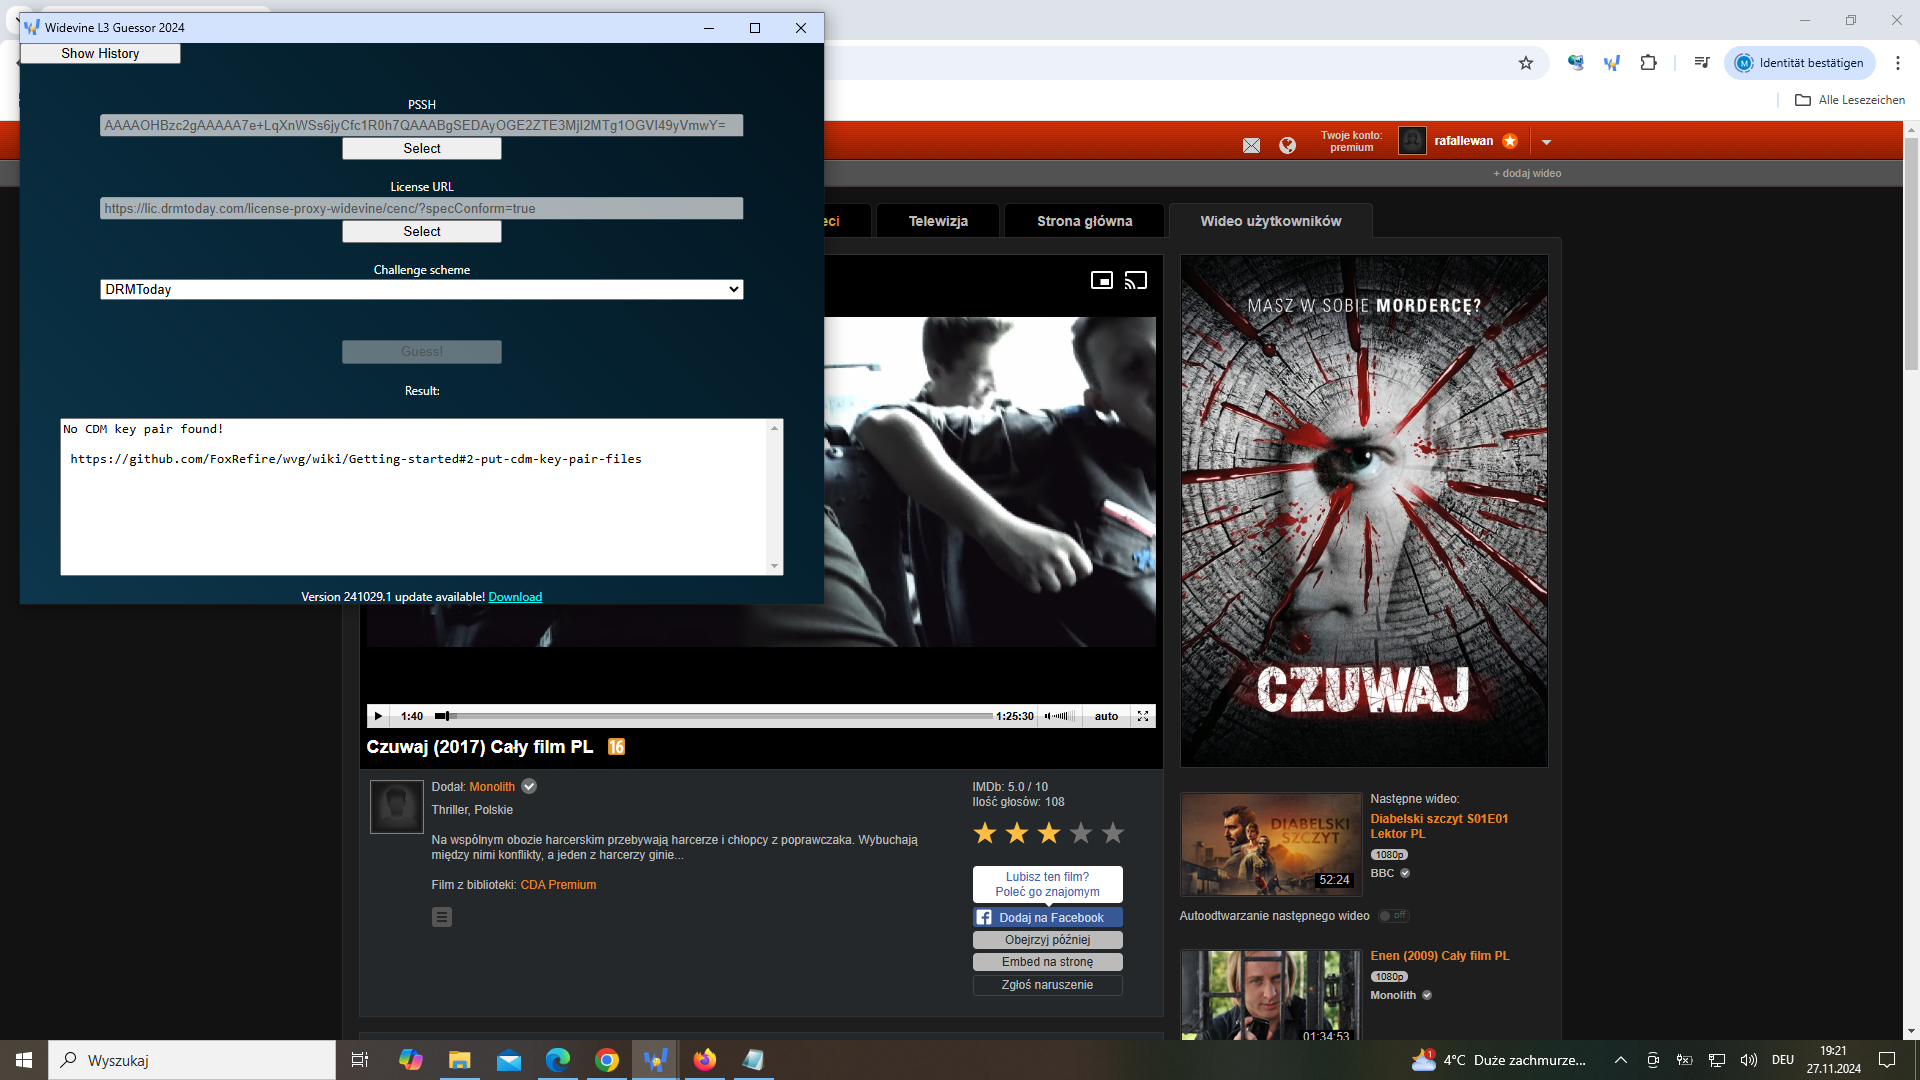
Task: Open the messages envelope icon on CDA header
Action: [x=1251, y=146]
